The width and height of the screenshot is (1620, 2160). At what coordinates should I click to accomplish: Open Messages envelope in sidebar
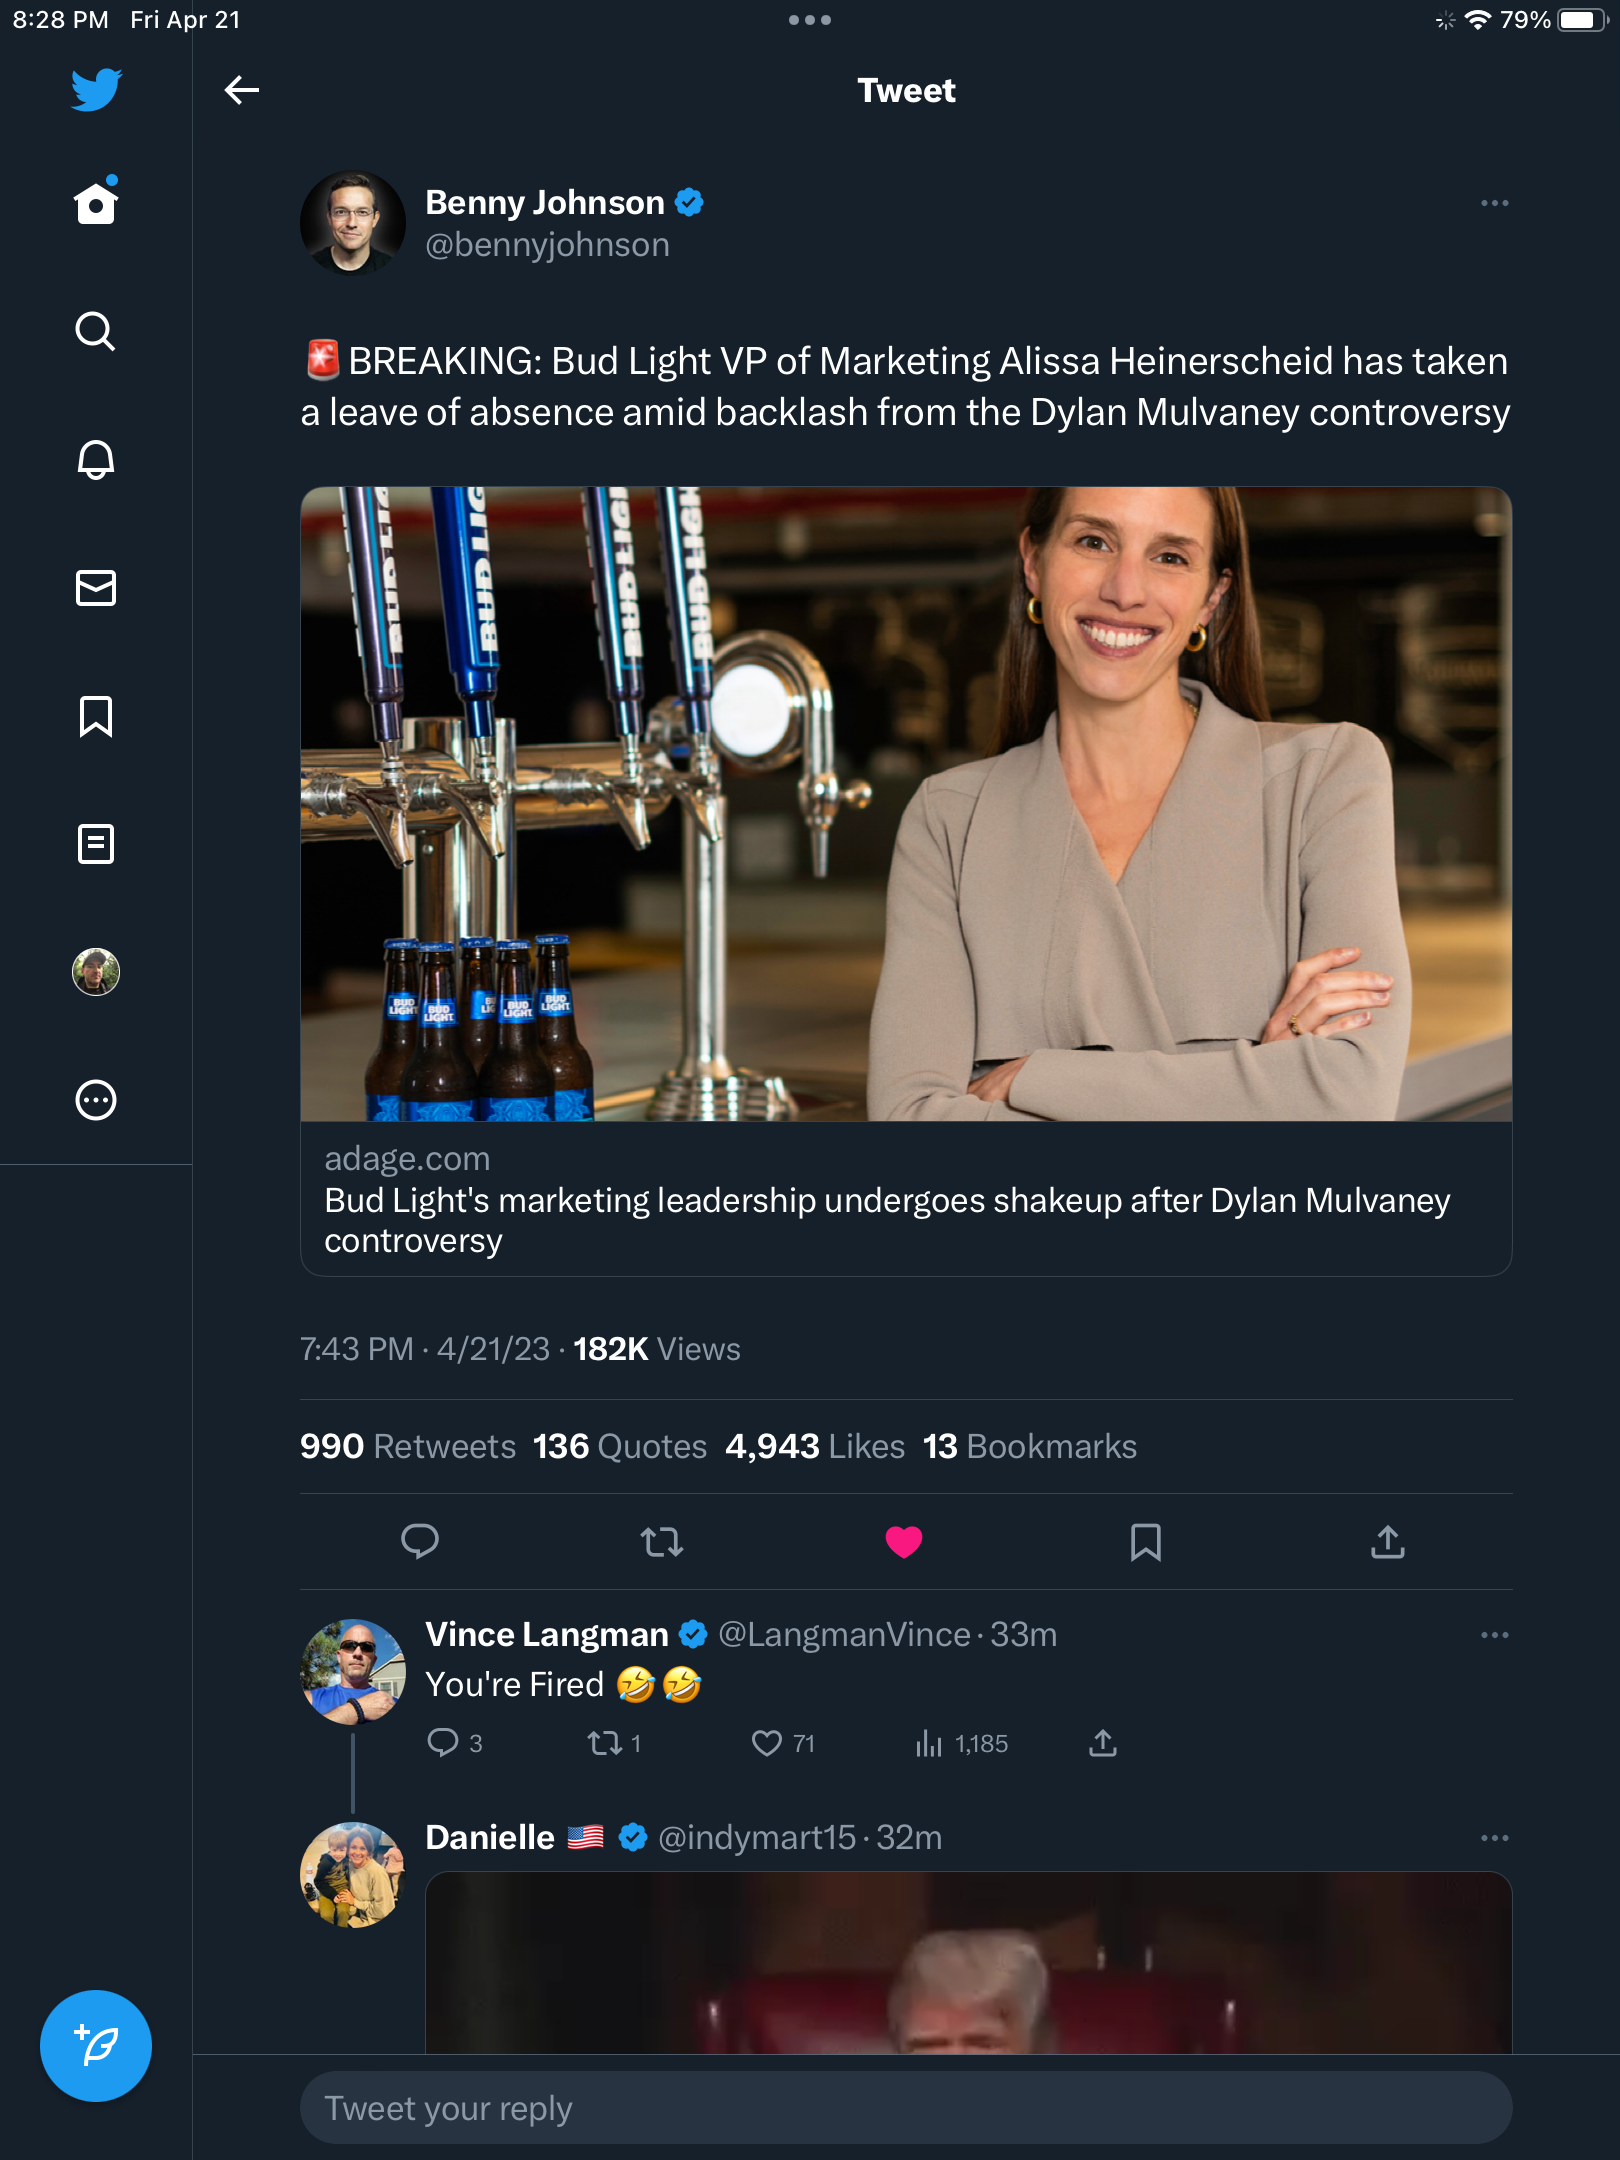[96, 588]
